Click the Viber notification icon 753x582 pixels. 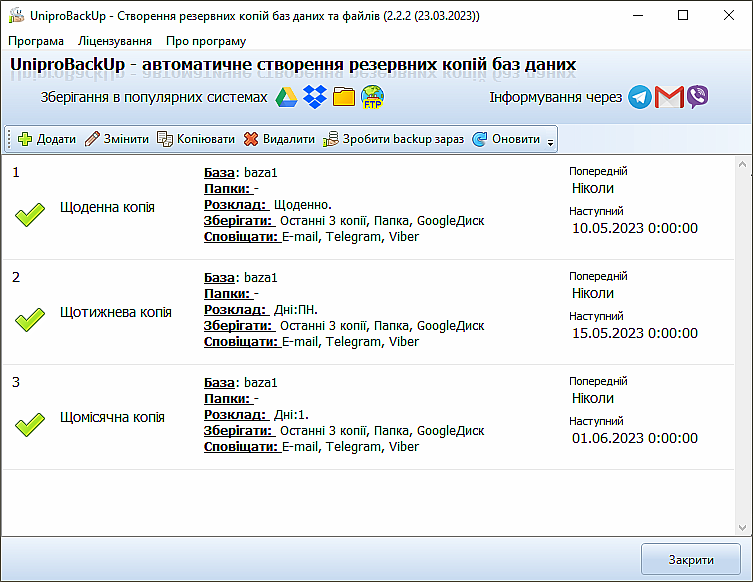point(697,97)
